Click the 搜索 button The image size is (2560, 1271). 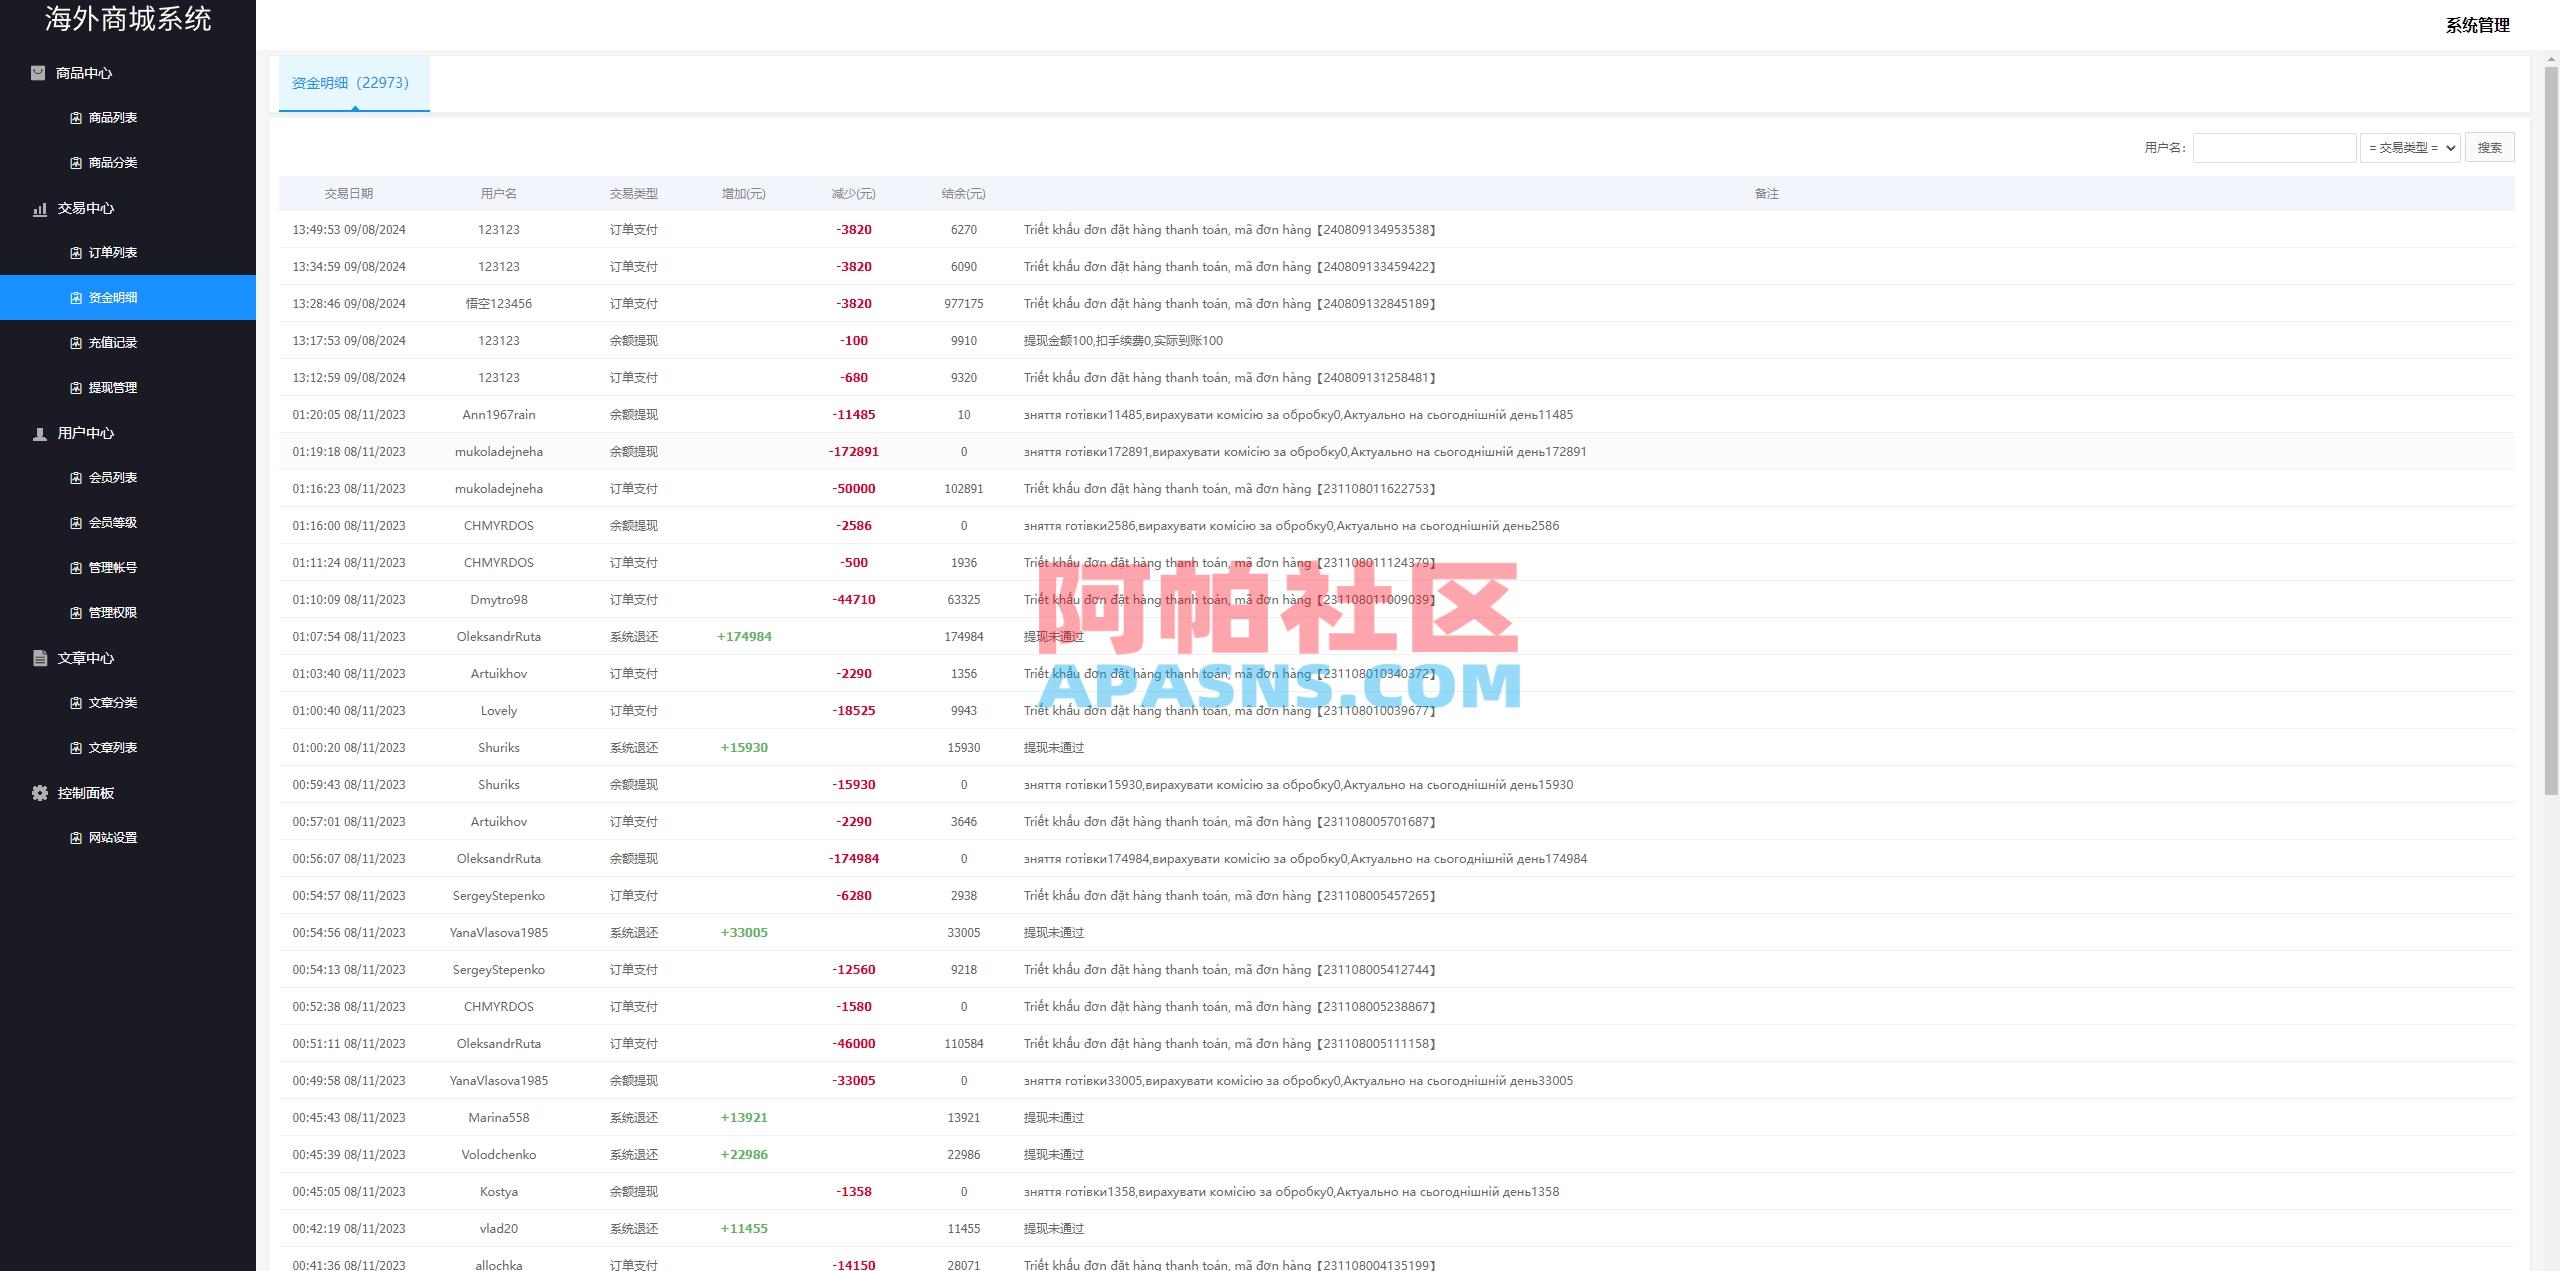(2490, 147)
